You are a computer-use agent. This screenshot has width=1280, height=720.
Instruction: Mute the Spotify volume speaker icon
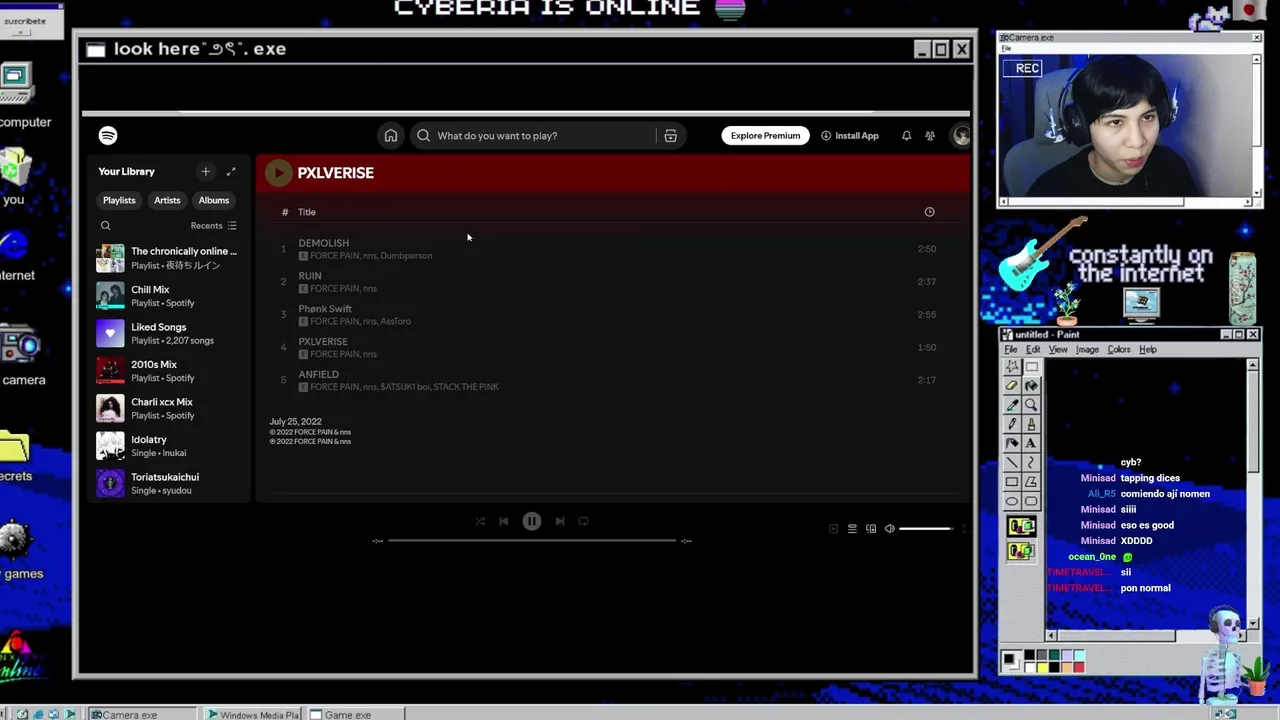(889, 528)
